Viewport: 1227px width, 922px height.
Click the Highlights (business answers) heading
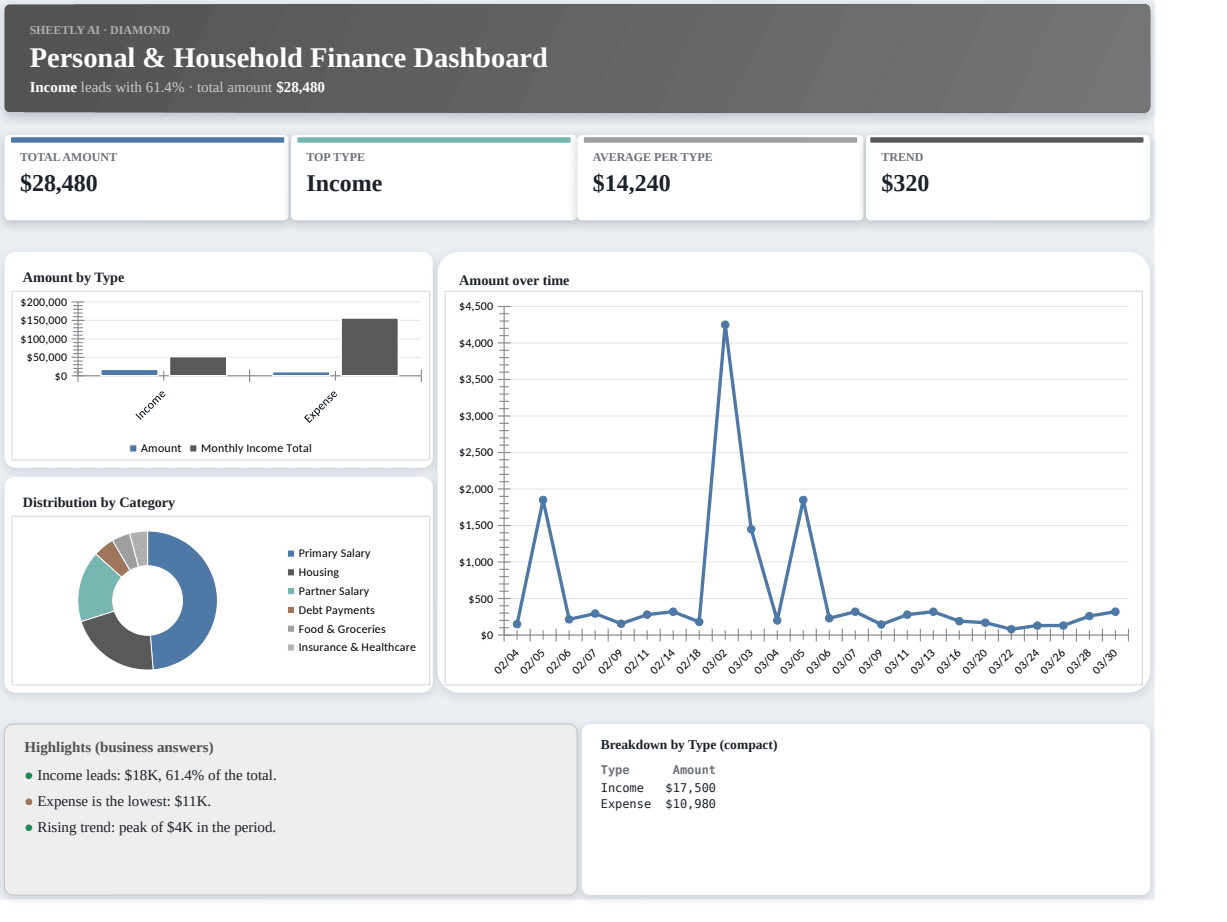[119, 747]
